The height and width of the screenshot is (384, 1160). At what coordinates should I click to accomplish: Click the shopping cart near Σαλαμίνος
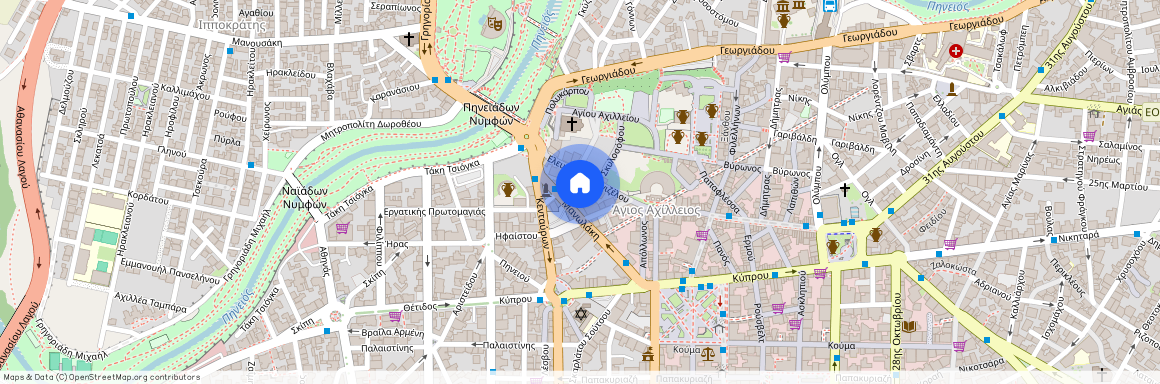[1090, 136]
